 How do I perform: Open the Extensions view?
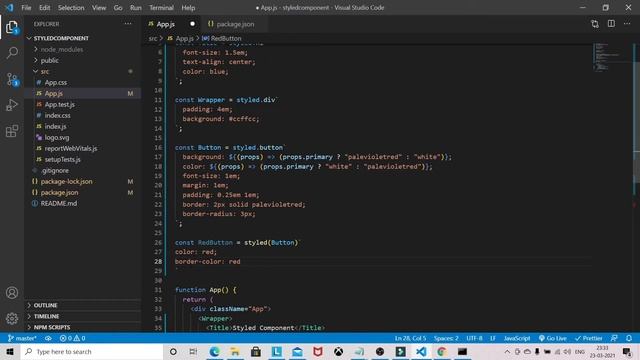[12, 131]
